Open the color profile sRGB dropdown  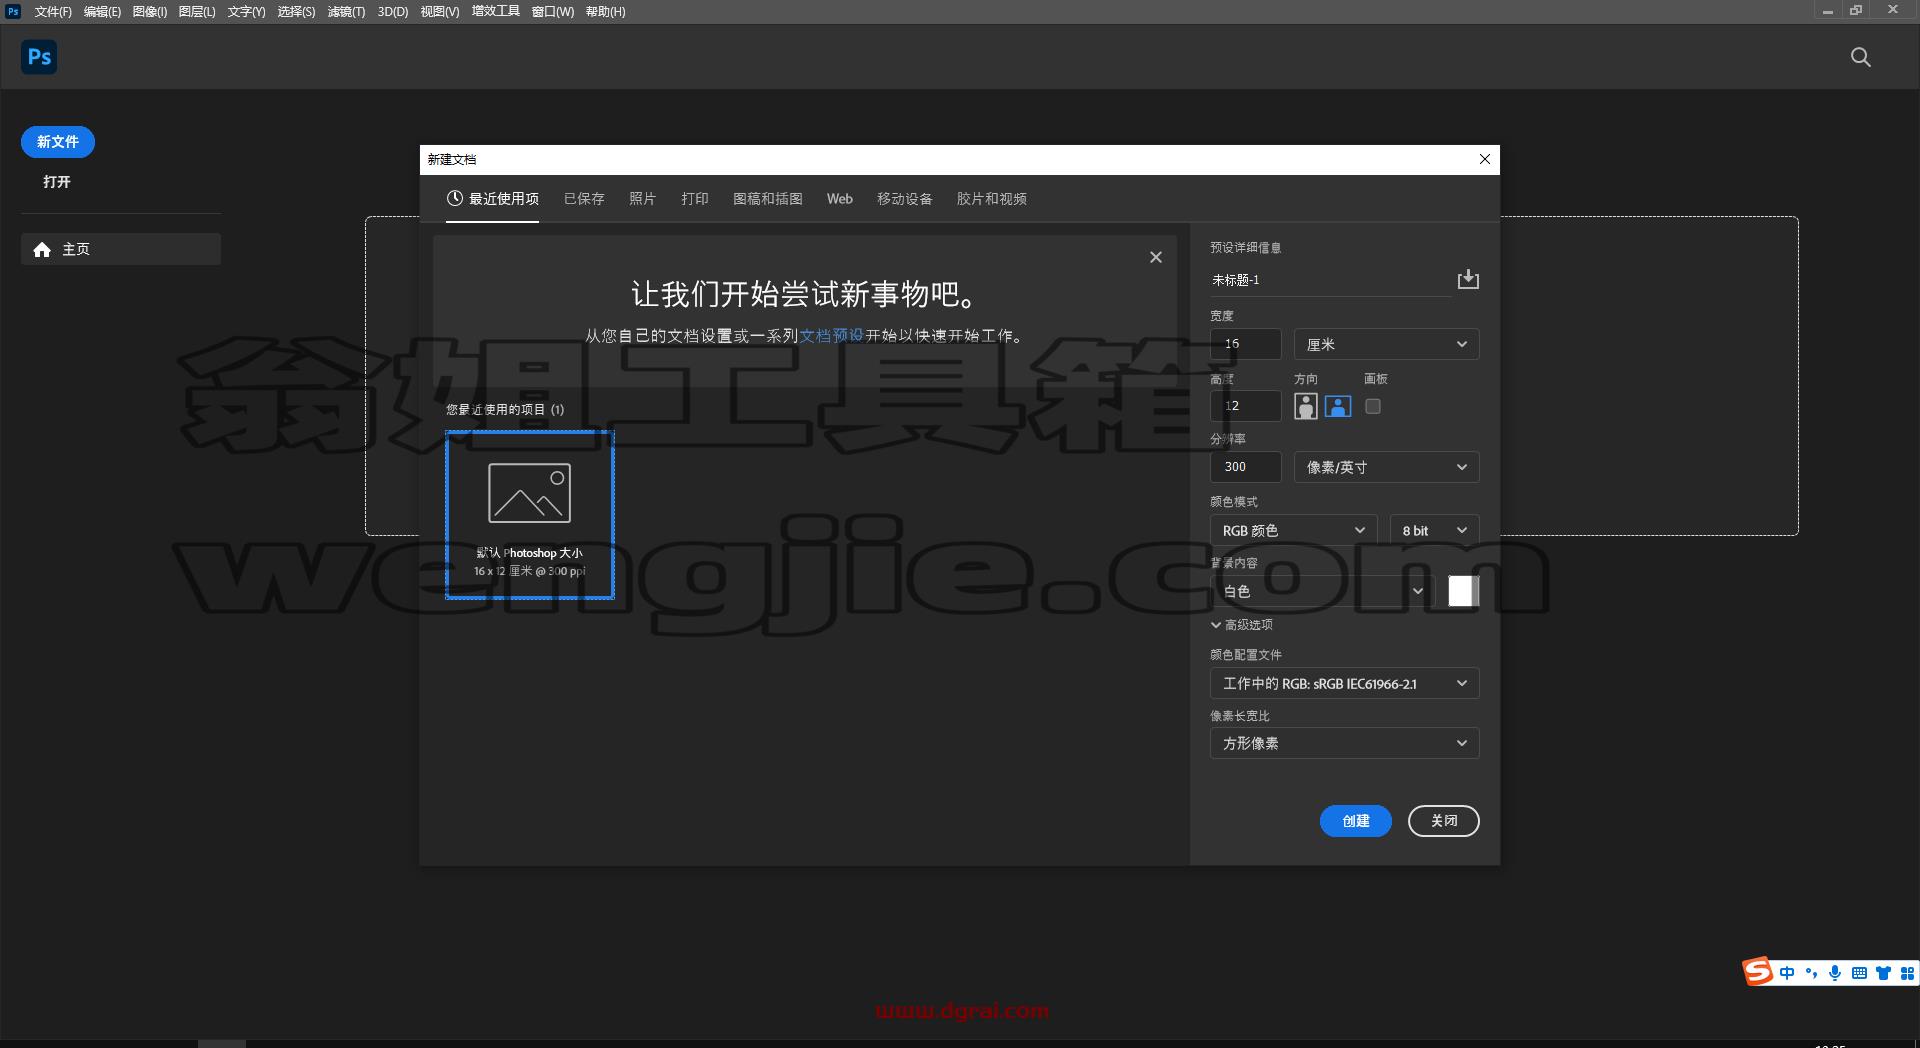tap(1344, 683)
